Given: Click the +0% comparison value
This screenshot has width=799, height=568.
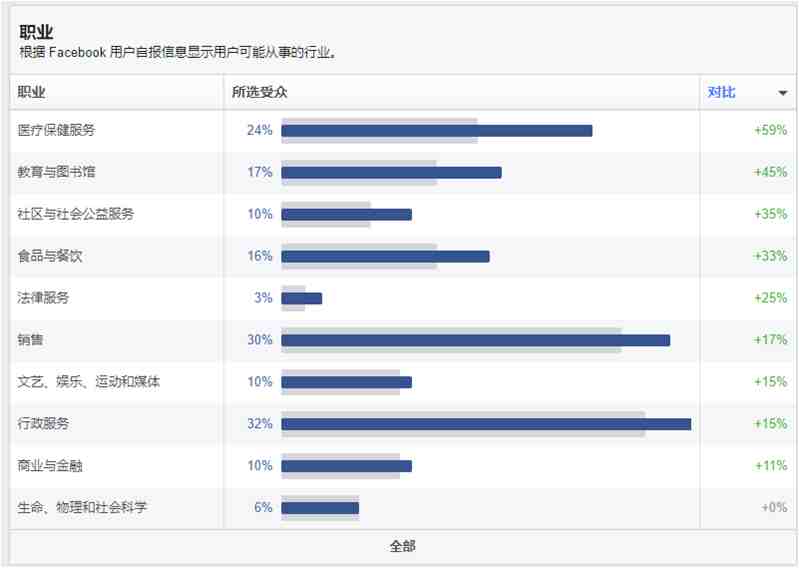Looking at the screenshot, I should [774, 507].
